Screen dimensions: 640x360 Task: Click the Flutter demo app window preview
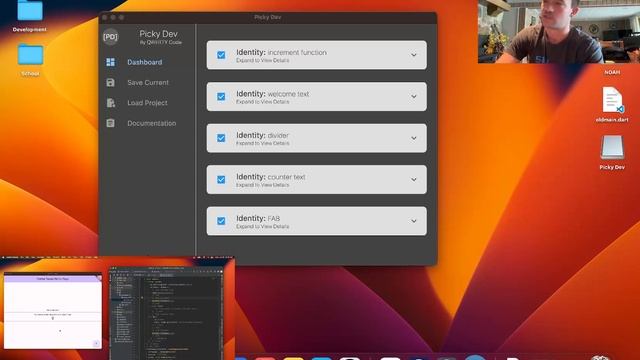coord(53,311)
